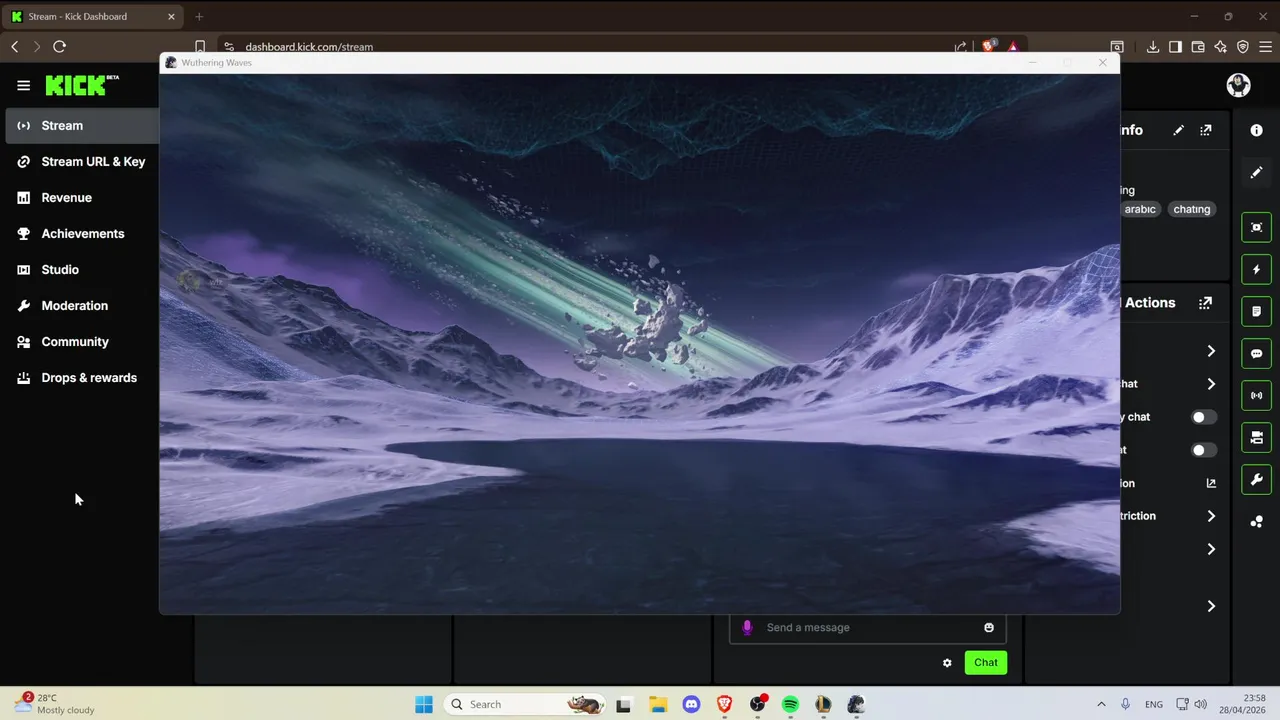The height and width of the screenshot is (720, 1280).
Task: Click the green Chat button
Action: (986, 662)
